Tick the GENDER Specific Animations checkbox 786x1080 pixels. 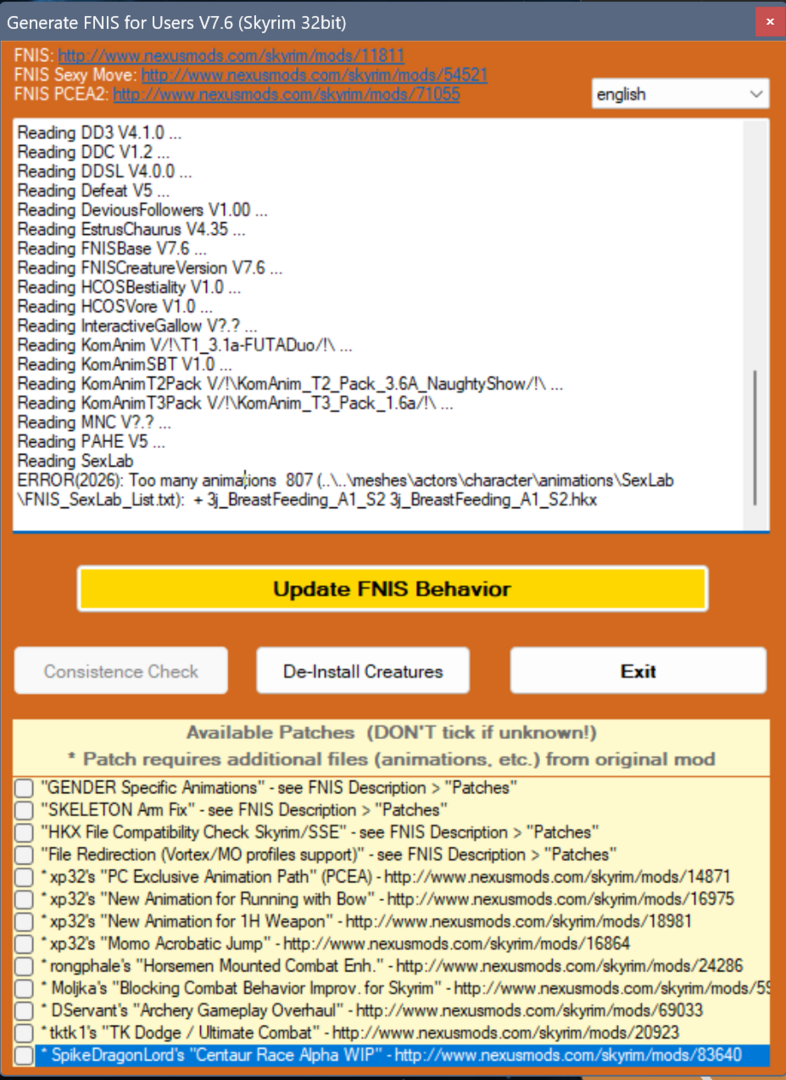click(24, 788)
